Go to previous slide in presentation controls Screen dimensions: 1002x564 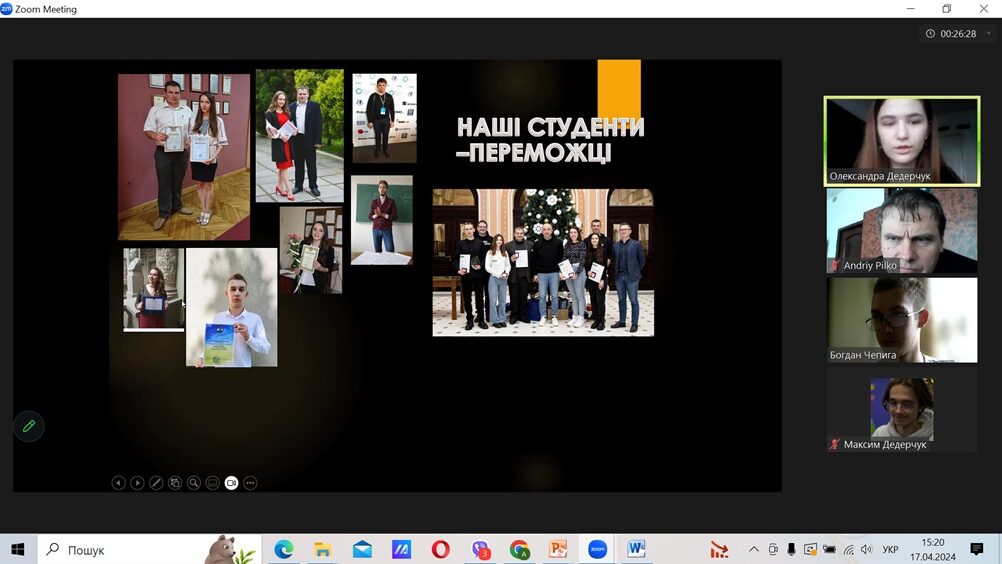(x=118, y=483)
